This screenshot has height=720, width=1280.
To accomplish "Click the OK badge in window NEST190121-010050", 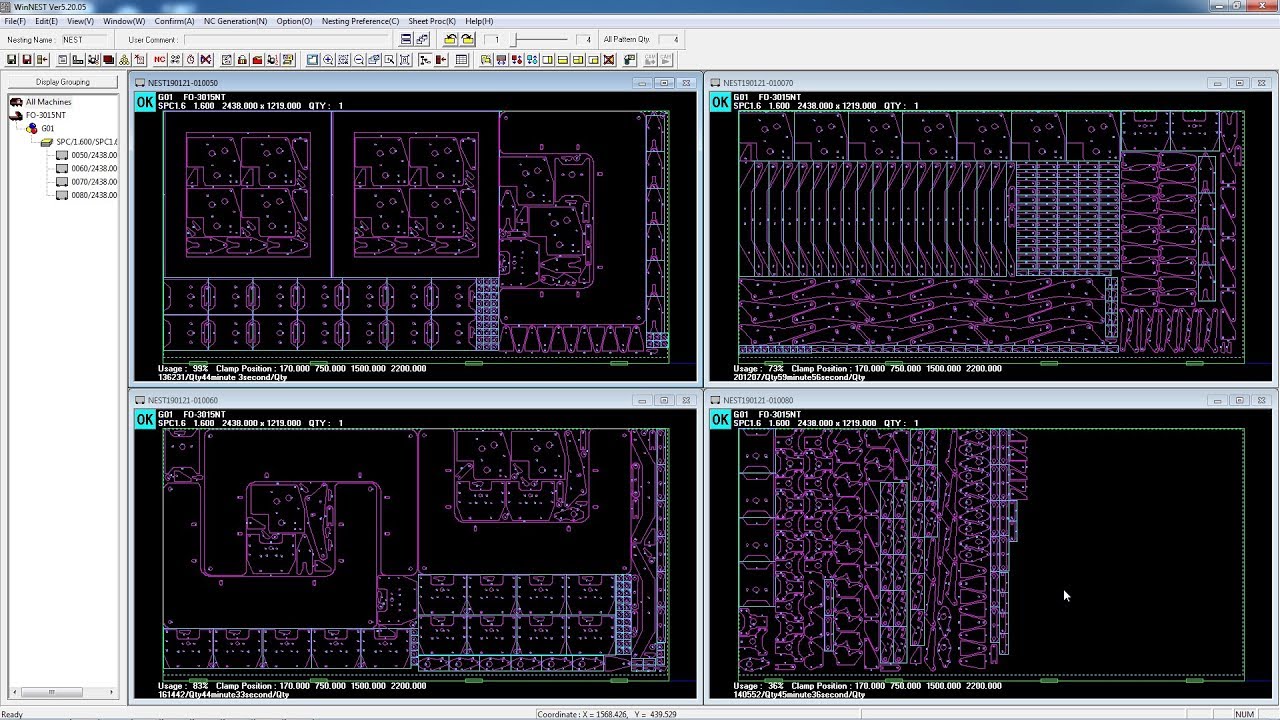I will [145, 102].
